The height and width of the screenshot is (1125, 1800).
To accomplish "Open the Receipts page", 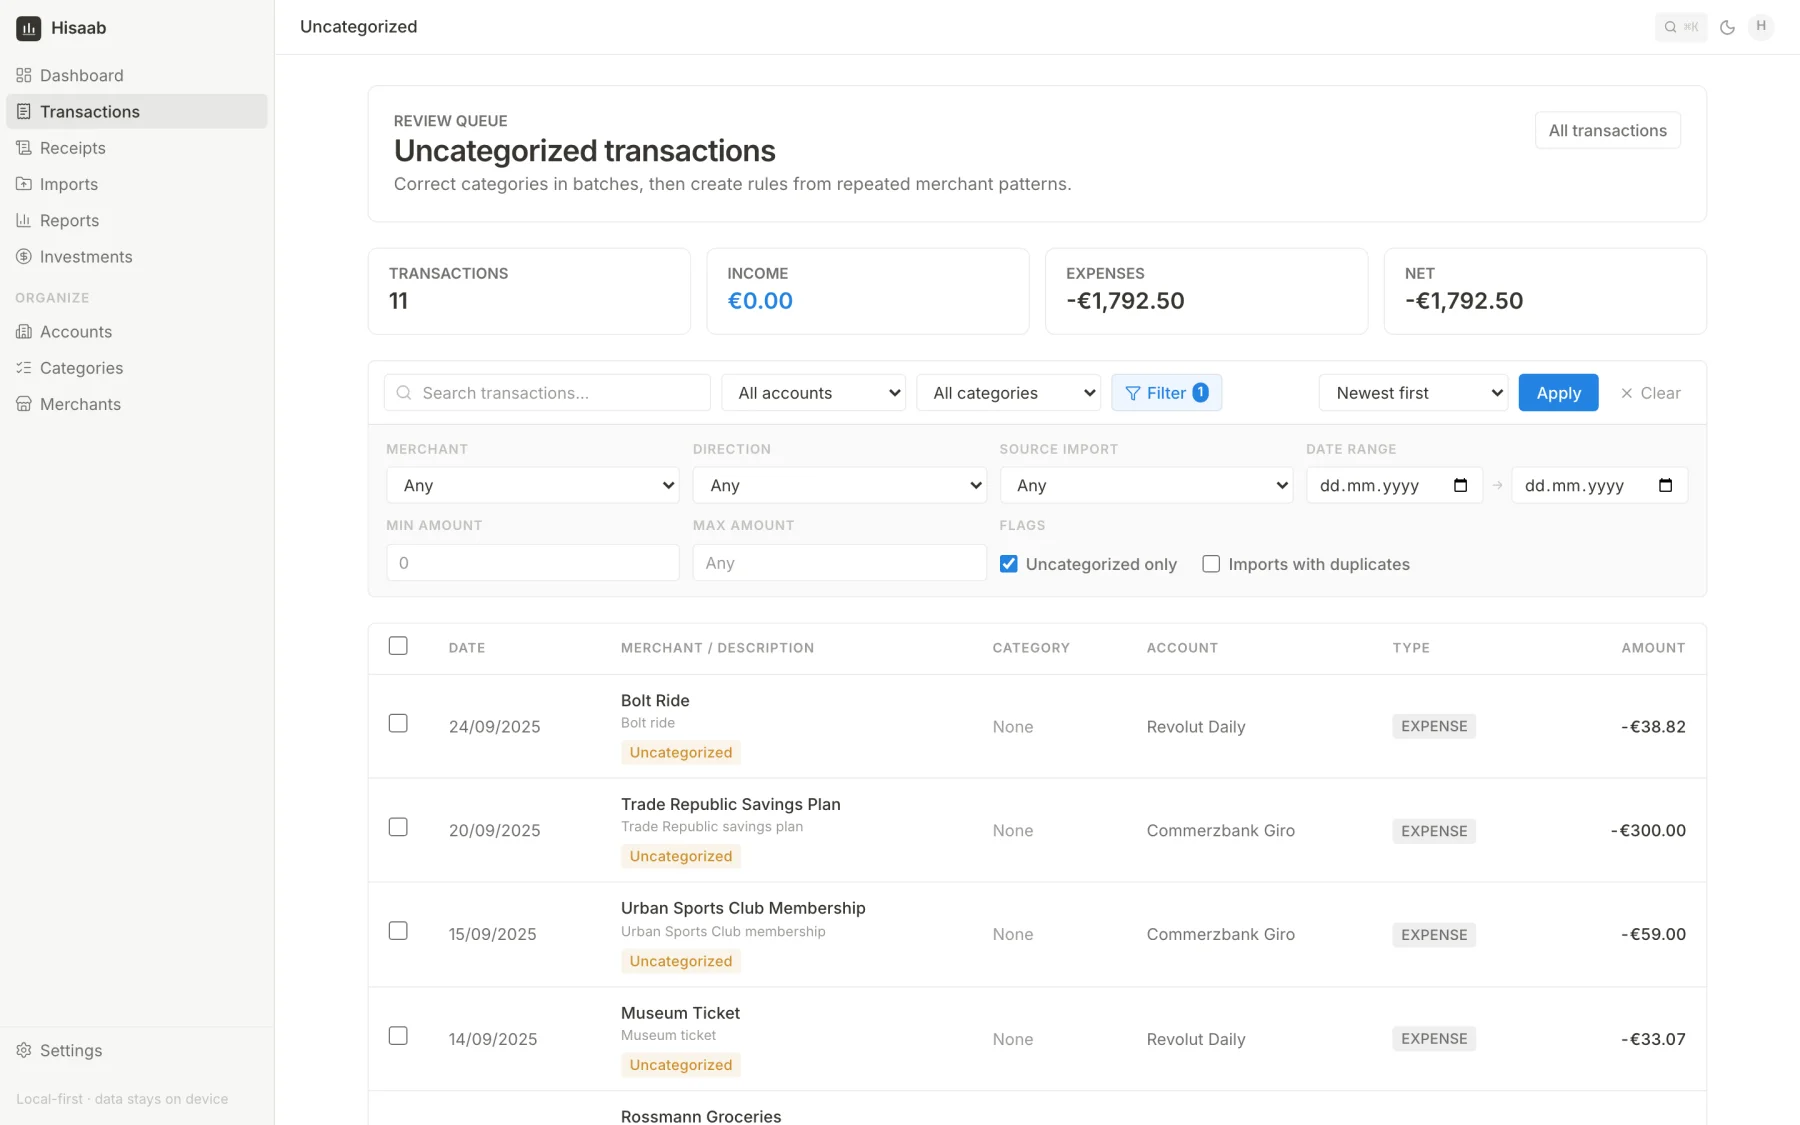I will tap(137, 148).
